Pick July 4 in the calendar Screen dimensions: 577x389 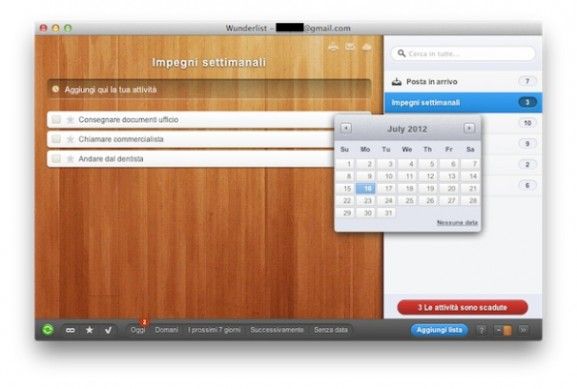(x=407, y=164)
